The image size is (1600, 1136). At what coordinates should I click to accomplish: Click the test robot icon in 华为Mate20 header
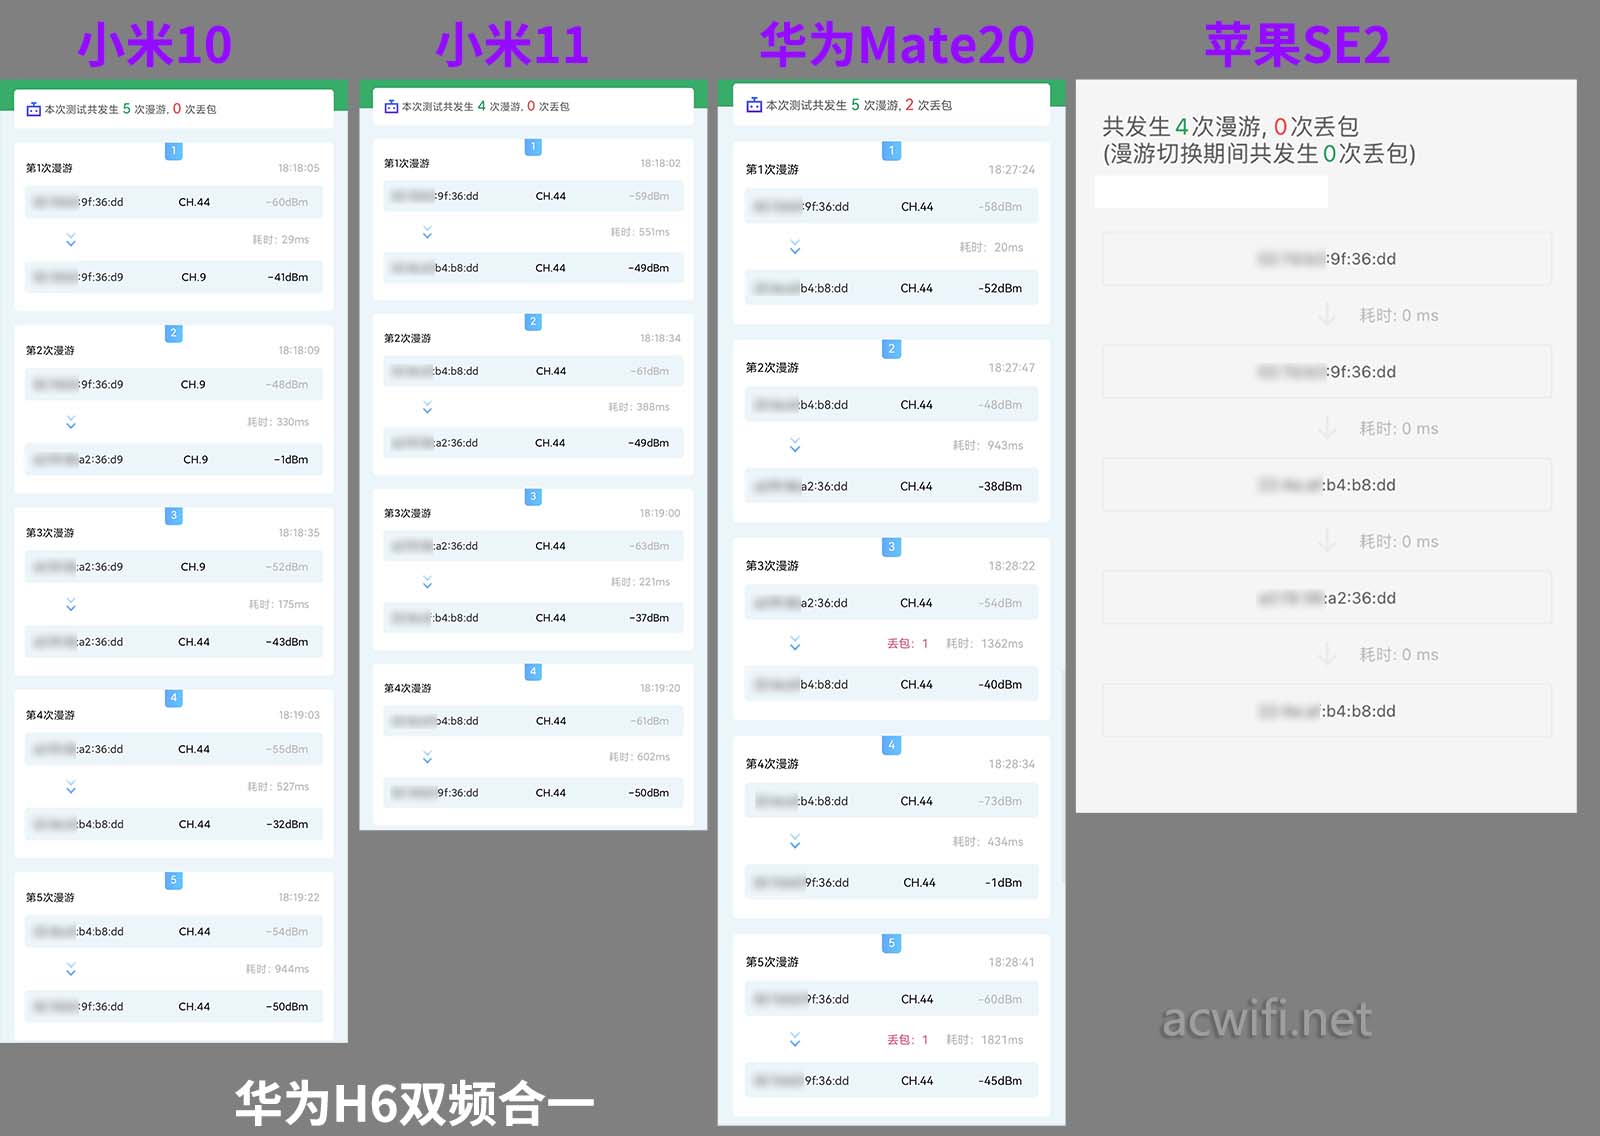(x=754, y=105)
